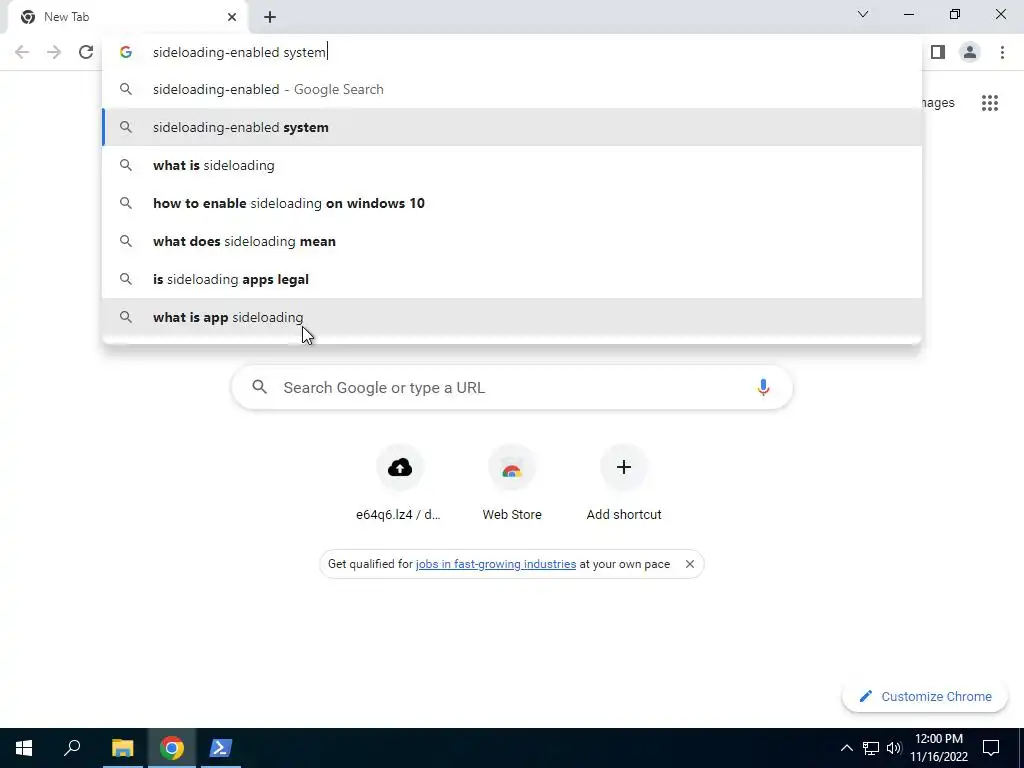Image resolution: width=1024 pixels, height=768 pixels.
Task: Open the e64q6.lz4 shortcut tile
Action: (x=399, y=482)
